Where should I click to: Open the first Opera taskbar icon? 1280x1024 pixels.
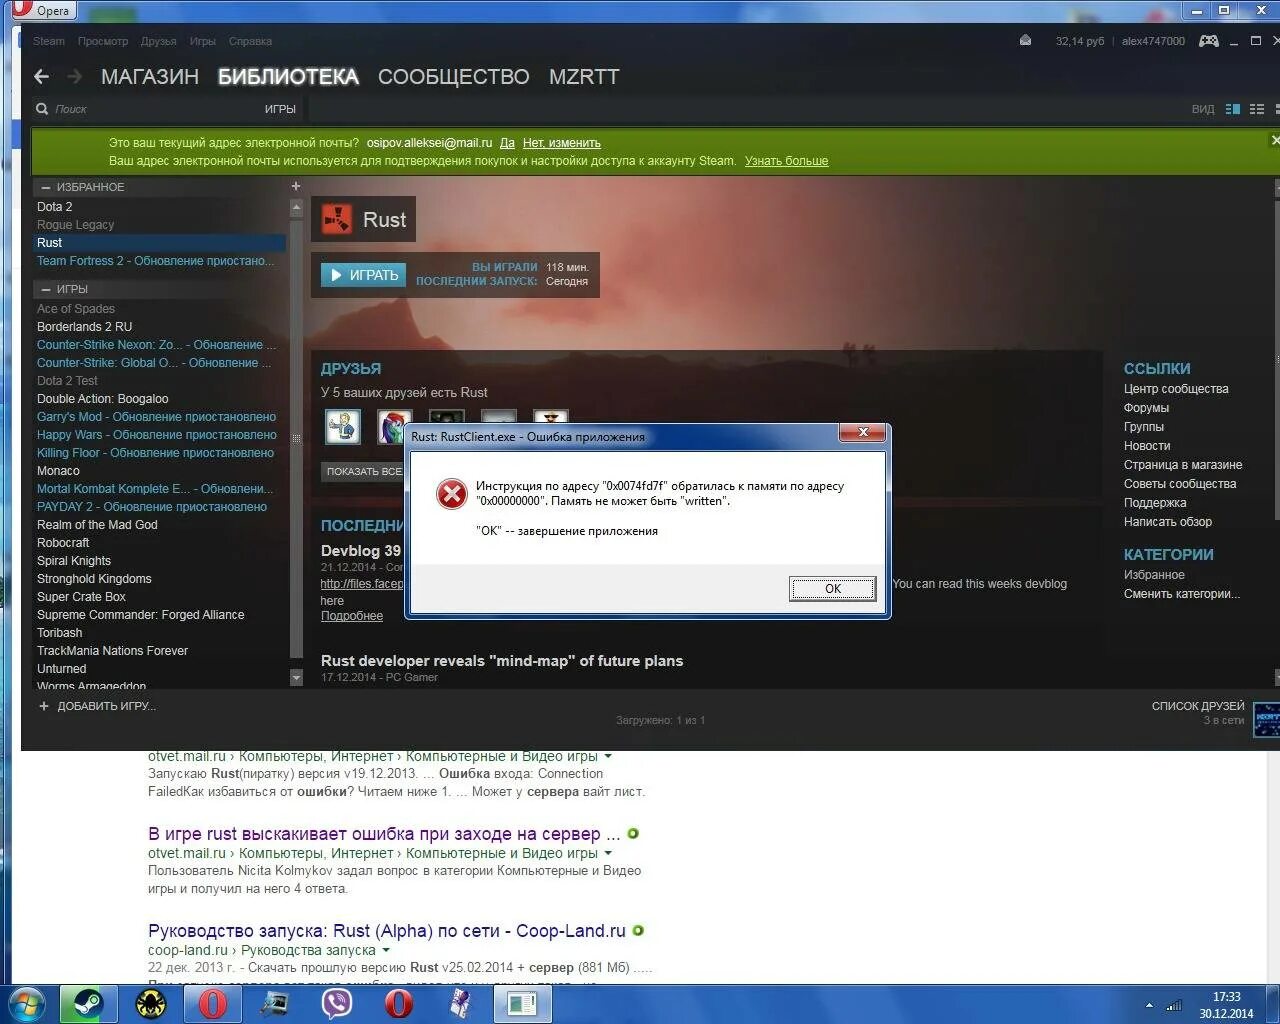[213, 1003]
